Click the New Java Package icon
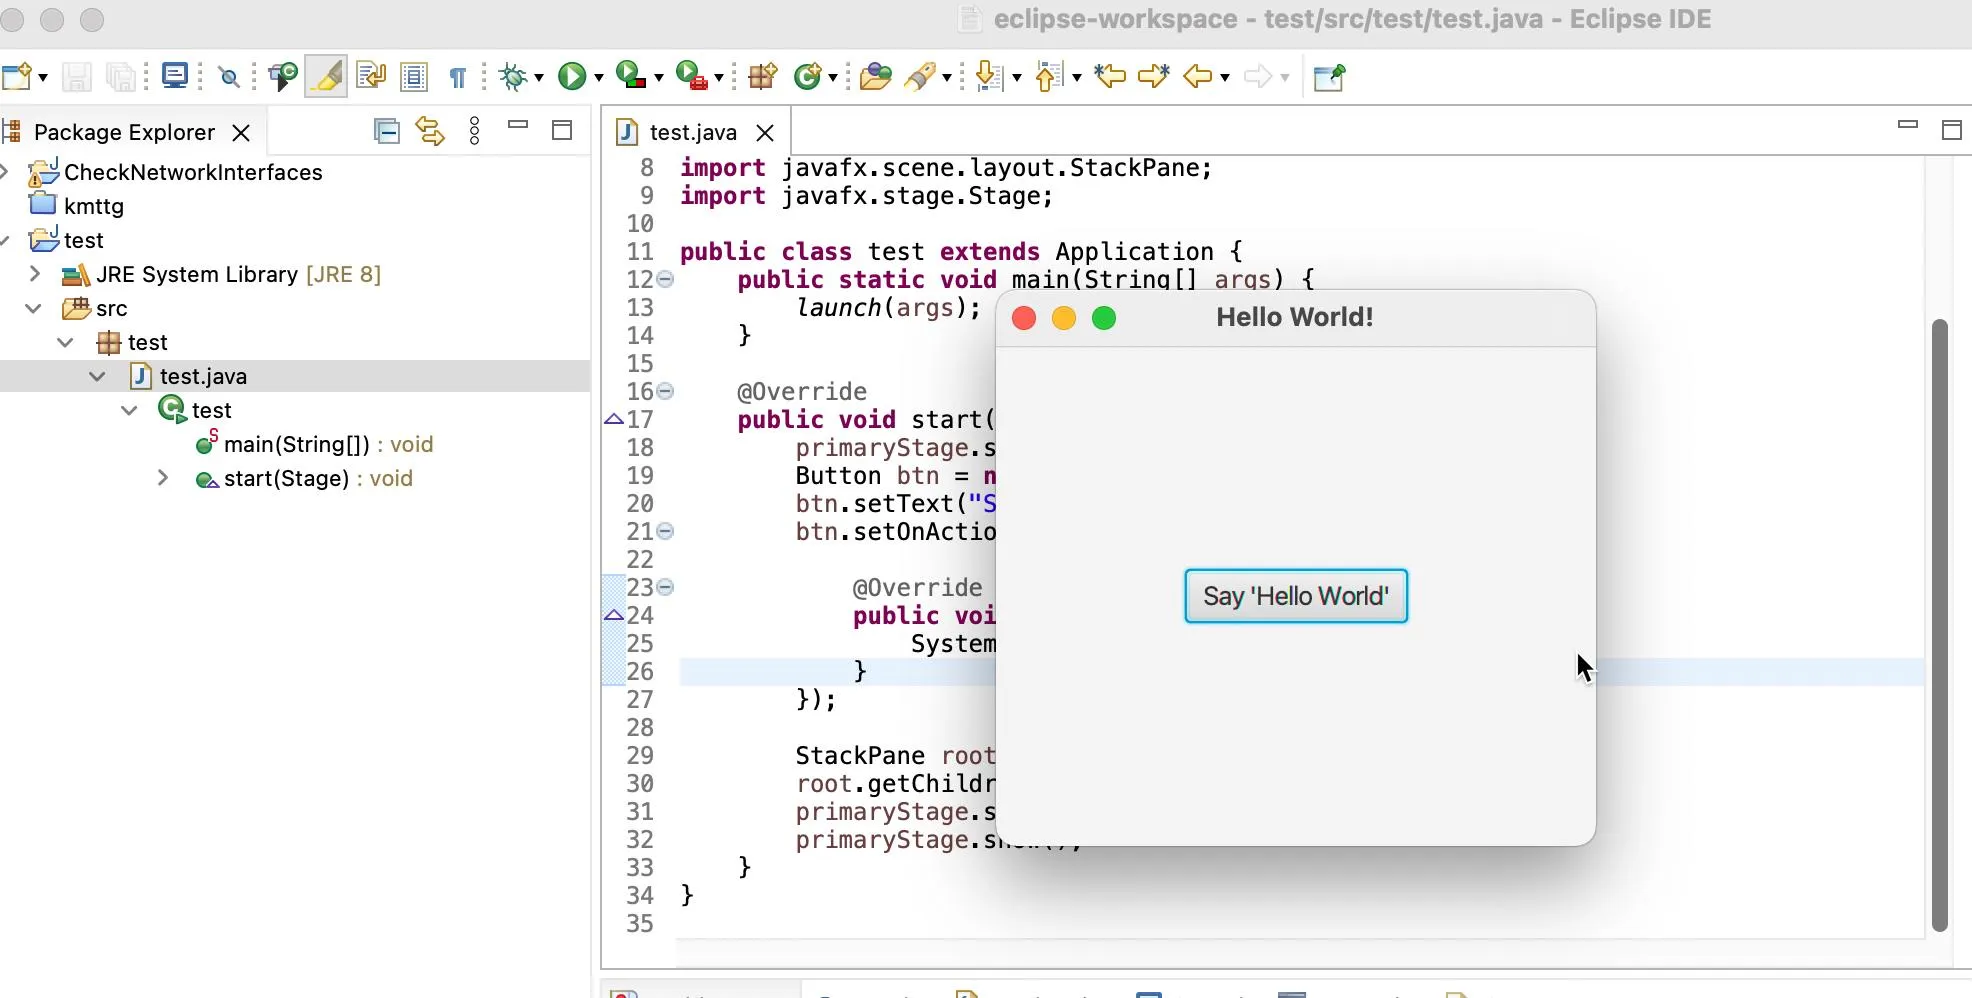The image size is (1972, 998). click(763, 77)
